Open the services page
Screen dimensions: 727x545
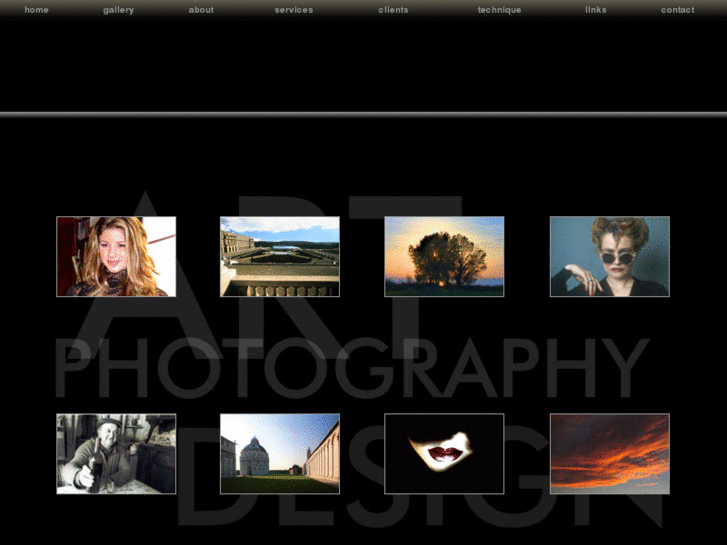click(294, 10)
